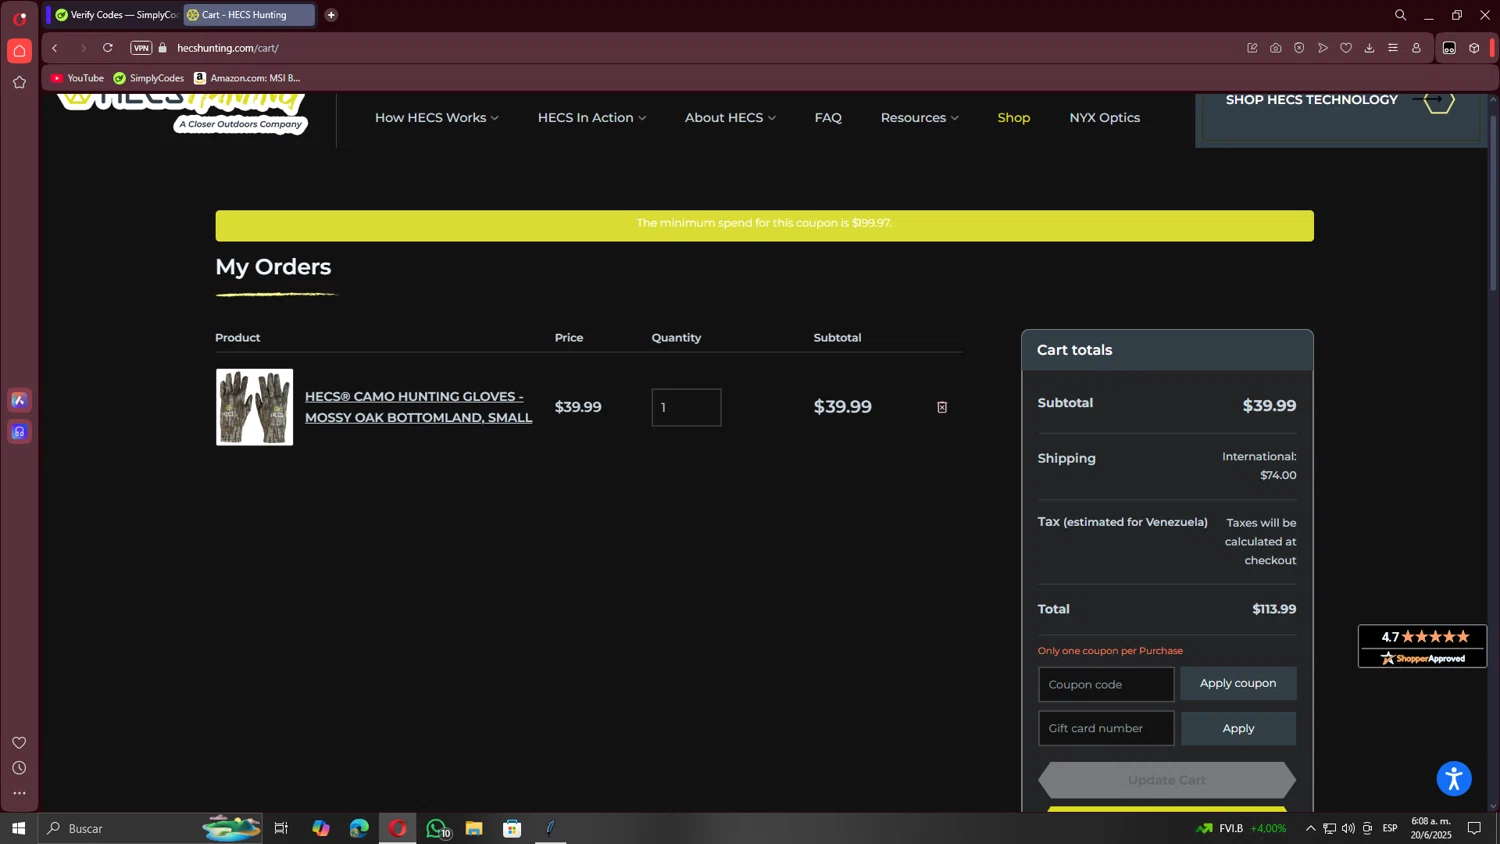Expand the Resources menu
The width and height of the screenshot is (1500, 844).
920,118
